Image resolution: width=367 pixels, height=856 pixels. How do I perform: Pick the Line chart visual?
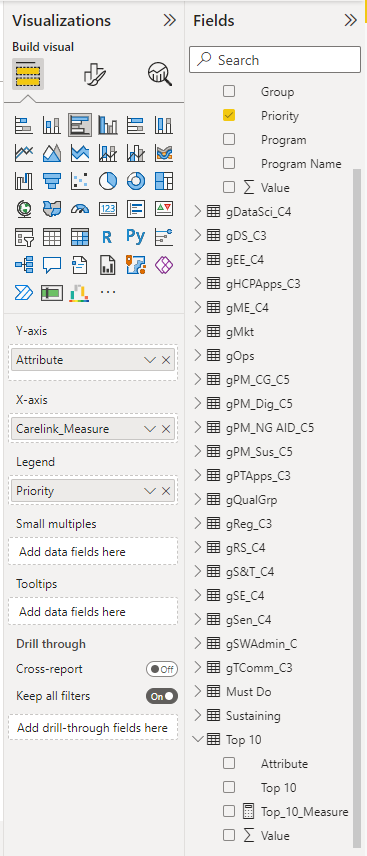click(x=23, y=153)
